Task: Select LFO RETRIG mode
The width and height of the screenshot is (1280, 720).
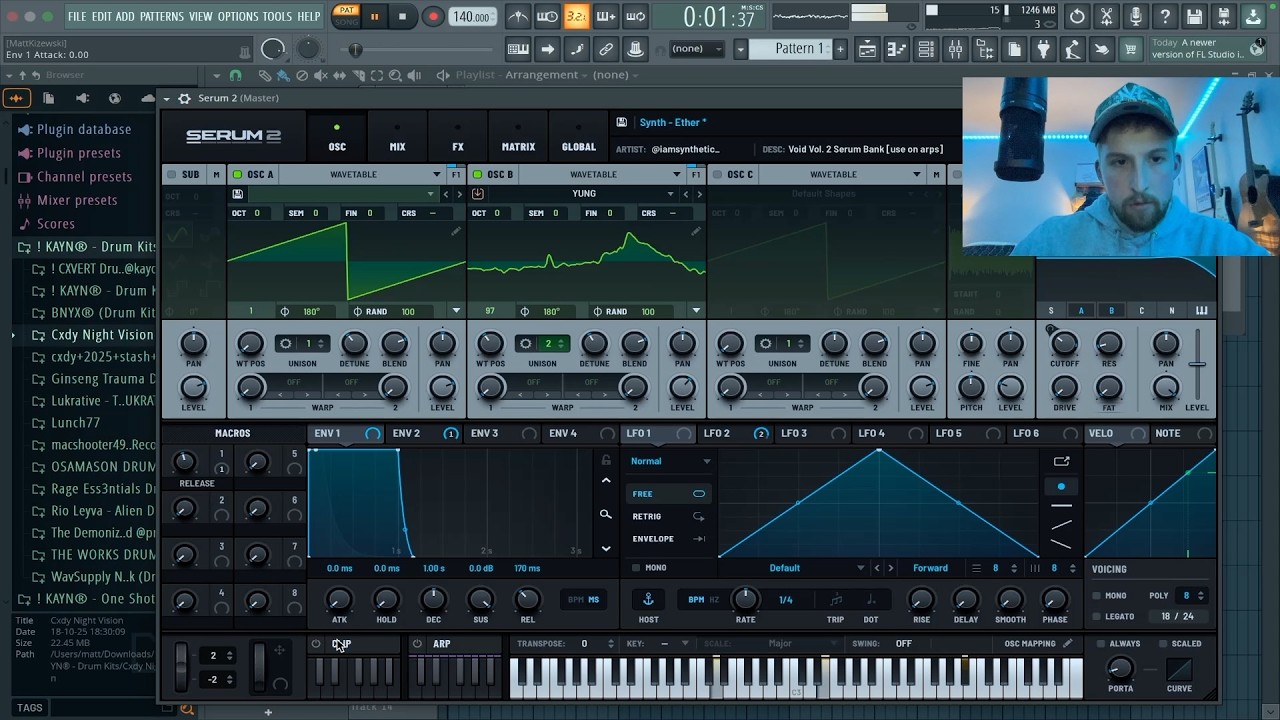Action: coord(668,516)
